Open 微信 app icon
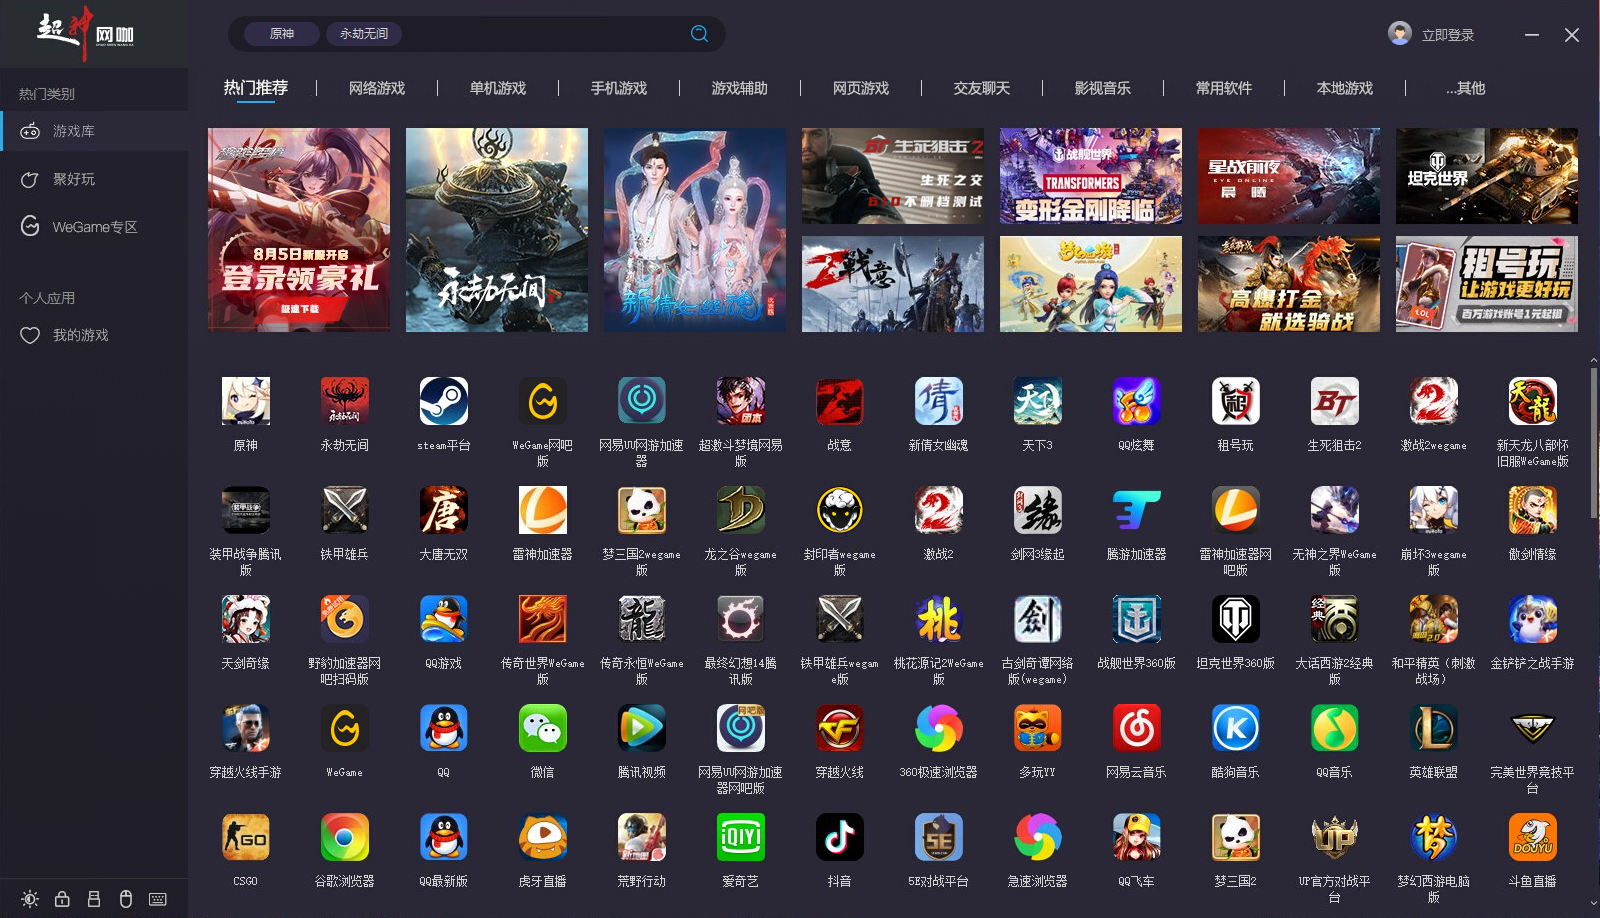The width and height of the screenshot is (1600, 918). click(x=543, y=728)
